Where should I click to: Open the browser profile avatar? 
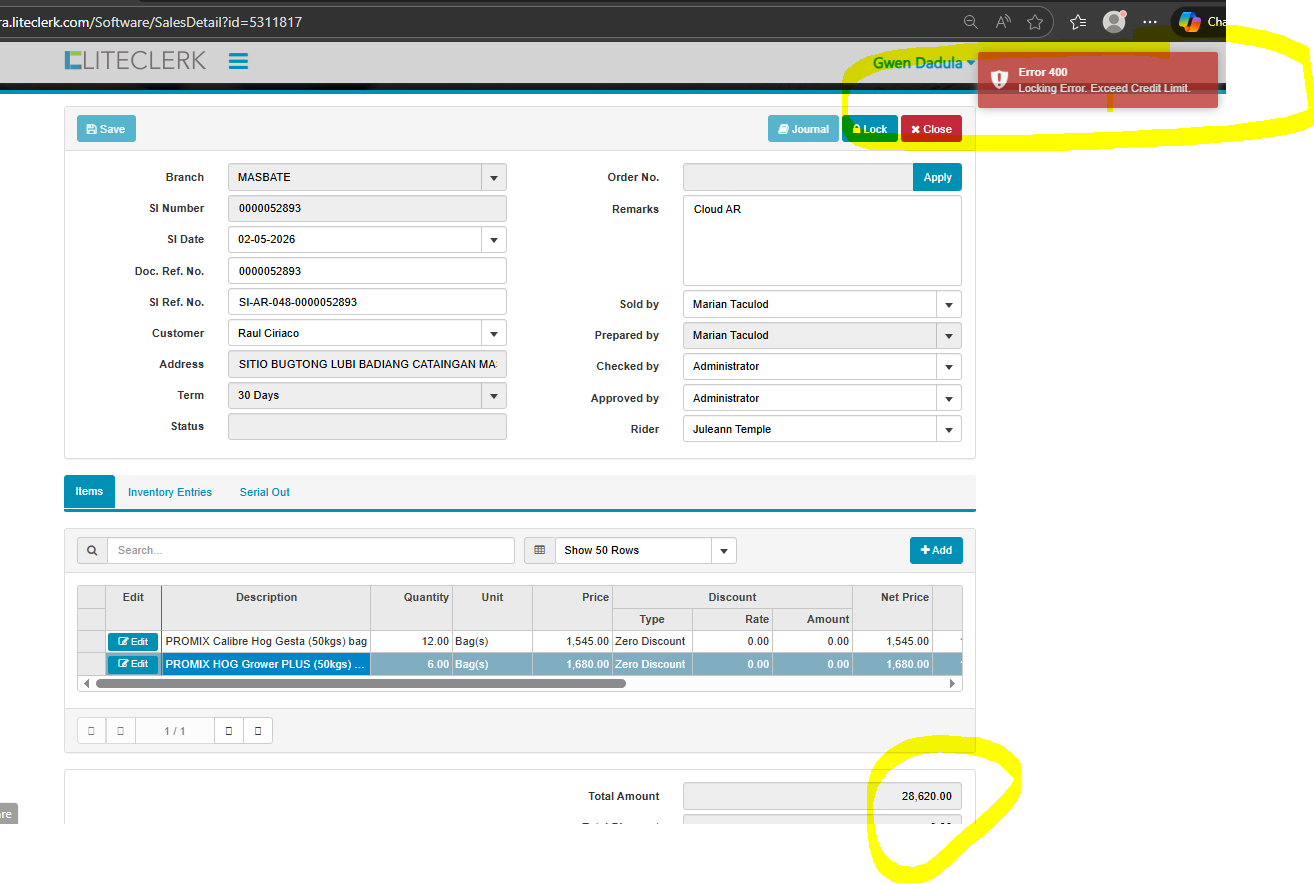(x=1113, y=22)
